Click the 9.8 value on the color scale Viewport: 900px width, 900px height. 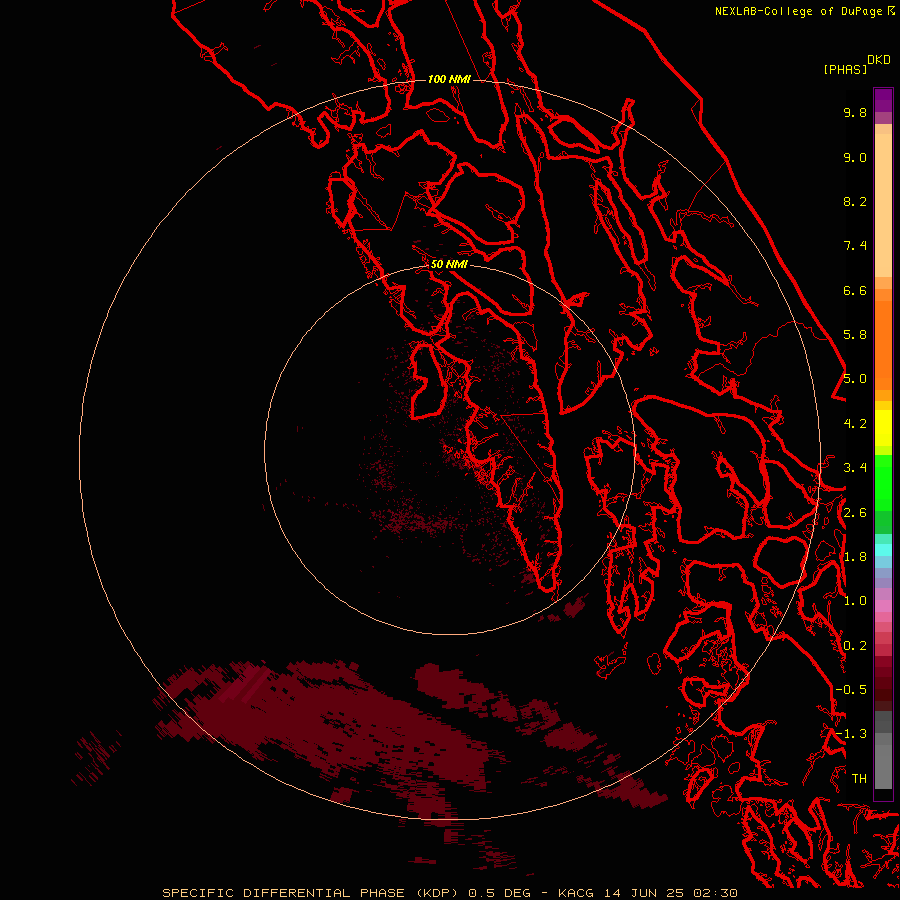[x=855, y=112]
